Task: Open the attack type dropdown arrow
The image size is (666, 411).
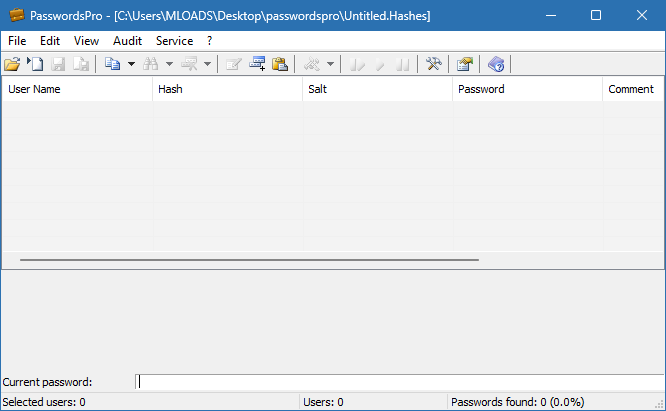Action: (330, 64)
